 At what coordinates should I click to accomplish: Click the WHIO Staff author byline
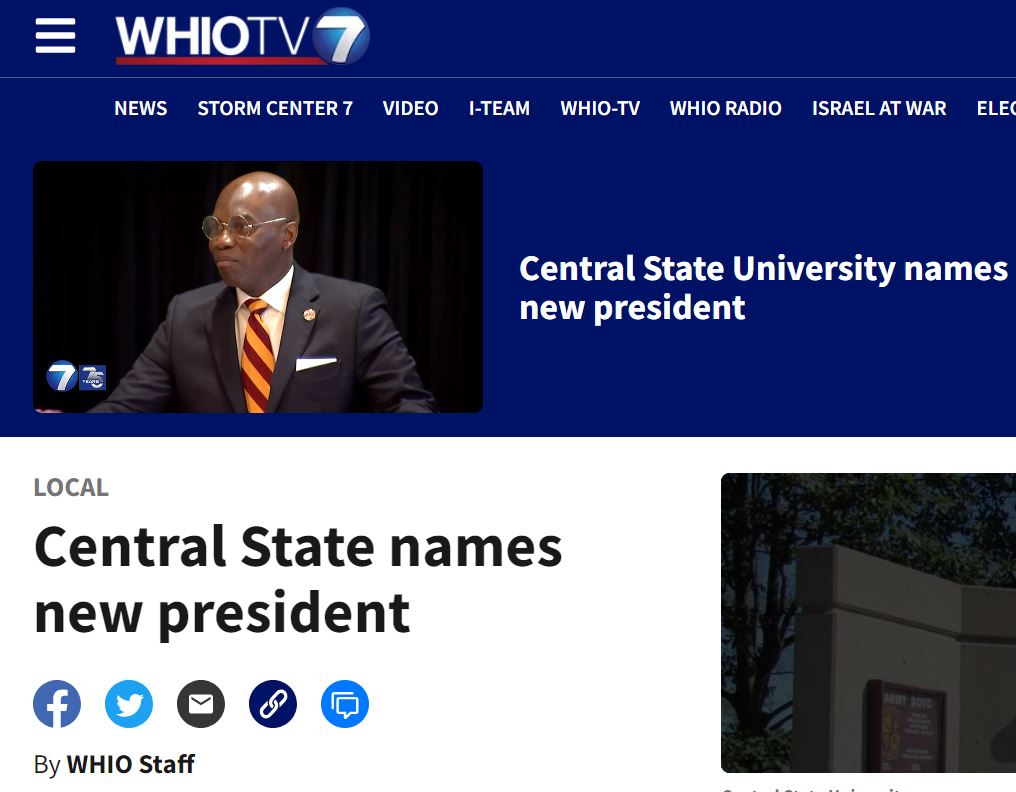click(x=130, y=764)
